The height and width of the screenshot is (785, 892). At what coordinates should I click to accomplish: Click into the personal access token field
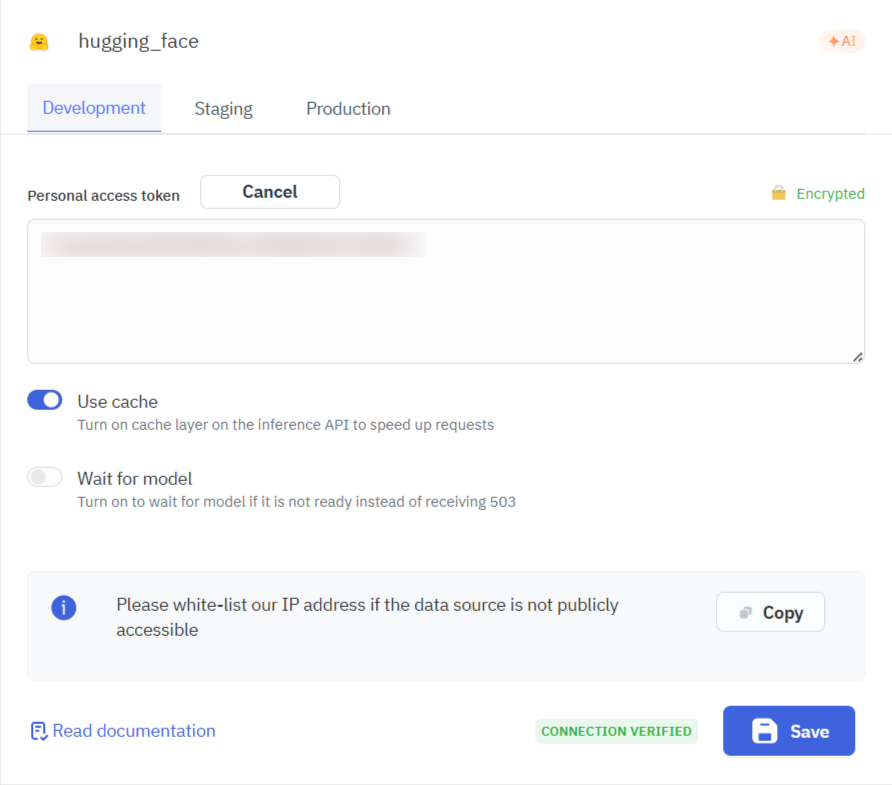tap(446, 291)
